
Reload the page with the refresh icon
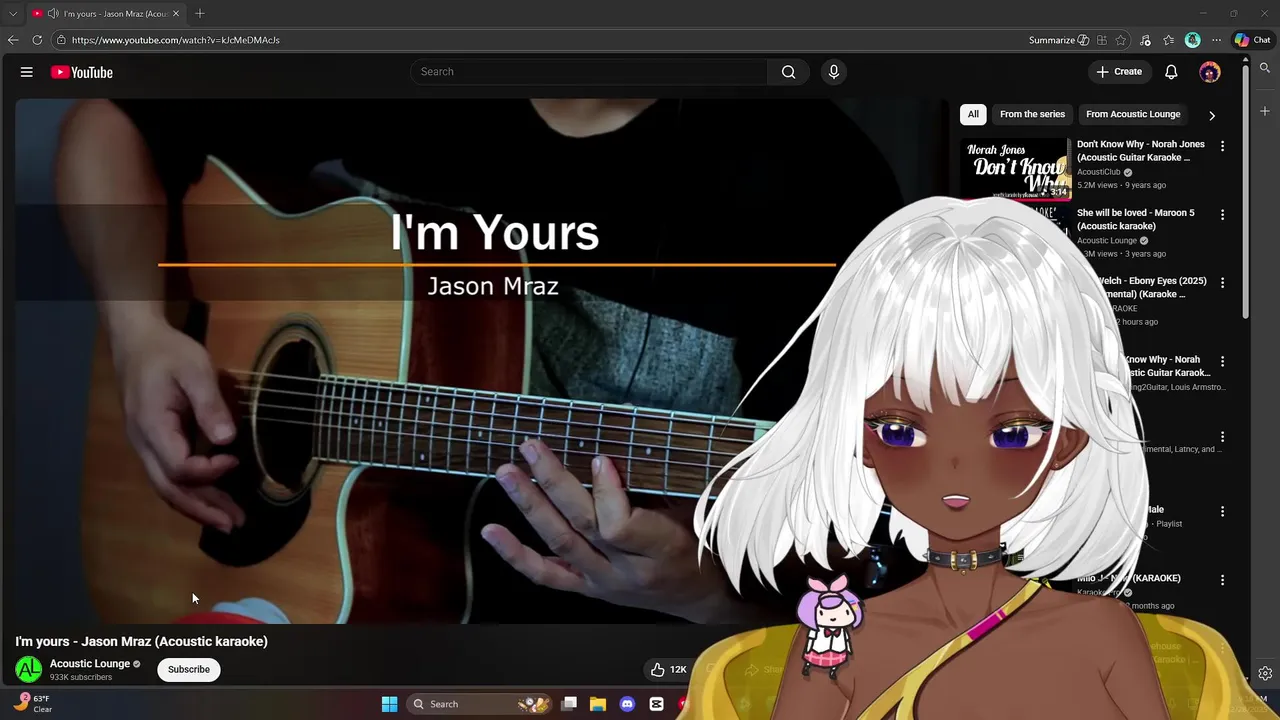(x=37, y=40)
